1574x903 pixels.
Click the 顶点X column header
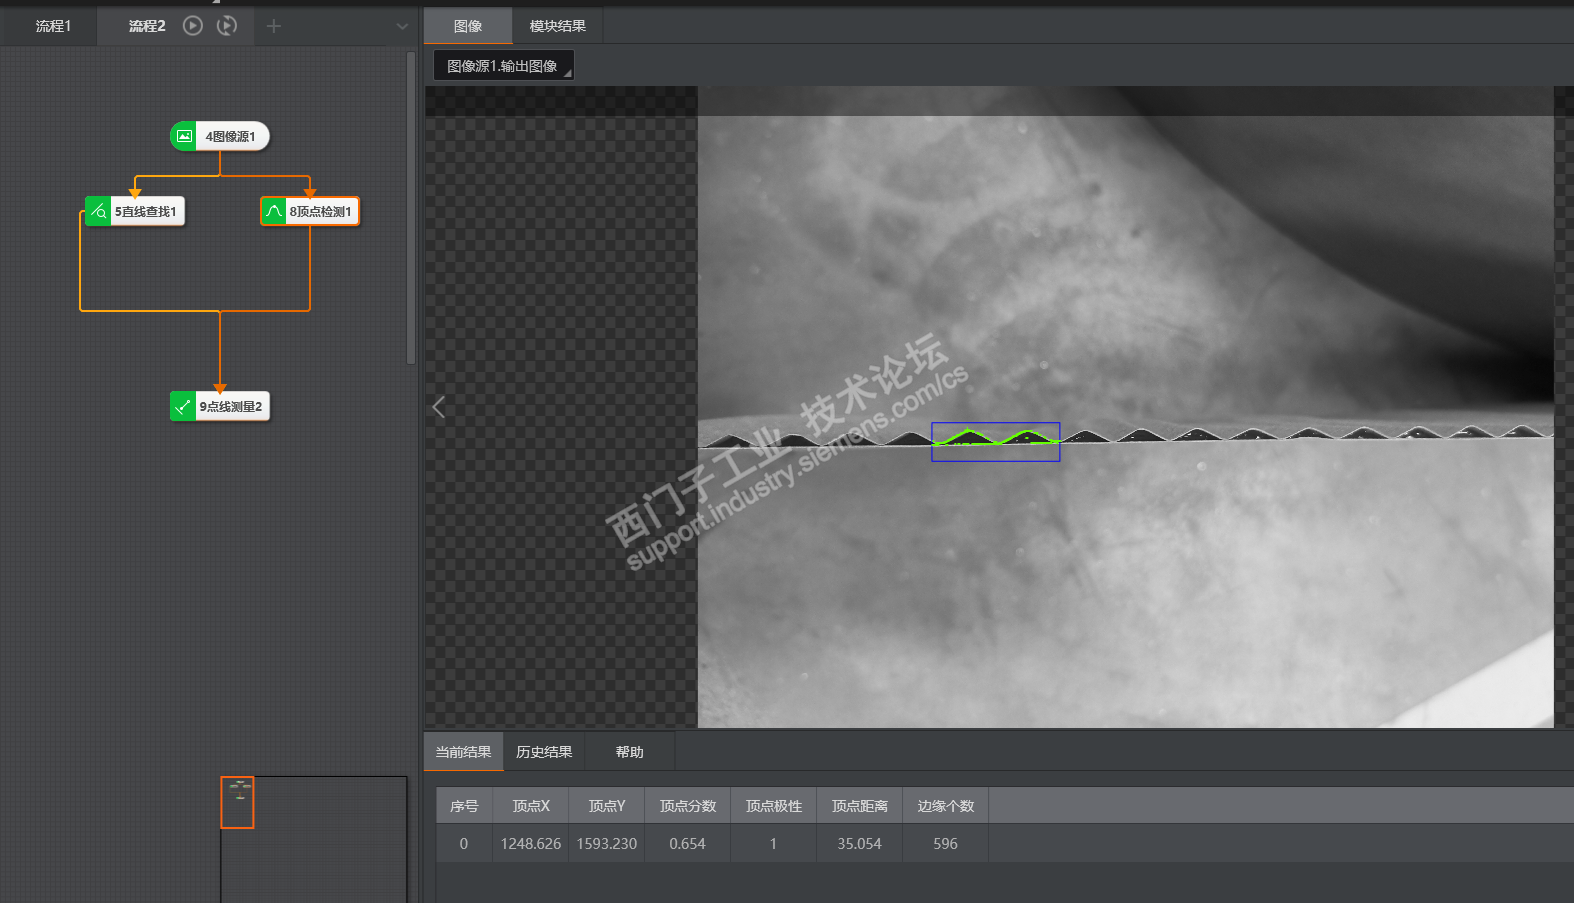point(531,806)
